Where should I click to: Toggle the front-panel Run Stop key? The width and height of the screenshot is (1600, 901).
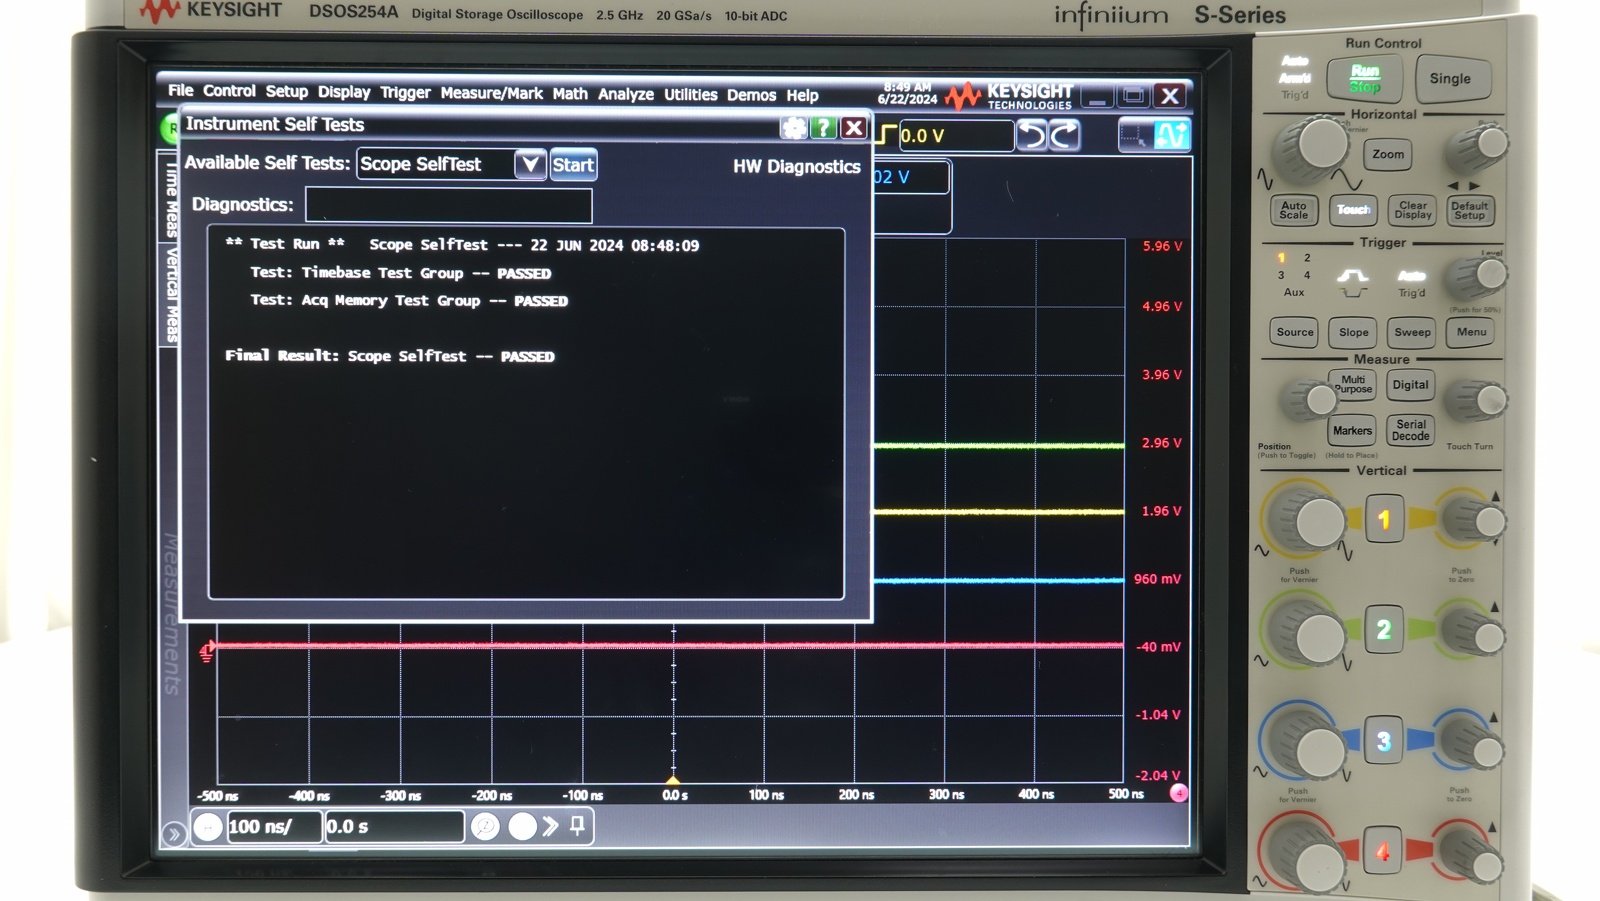tap(1364, 78)
